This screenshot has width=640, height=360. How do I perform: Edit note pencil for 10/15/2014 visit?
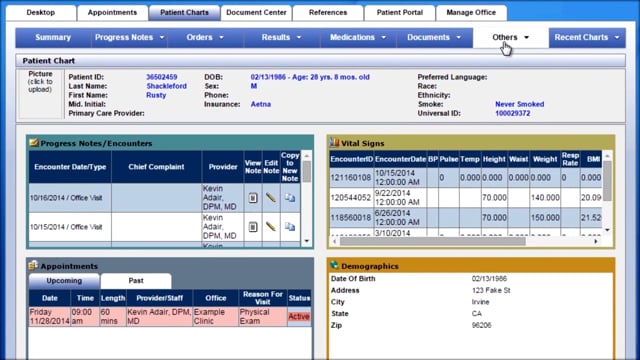pos(271,227)
